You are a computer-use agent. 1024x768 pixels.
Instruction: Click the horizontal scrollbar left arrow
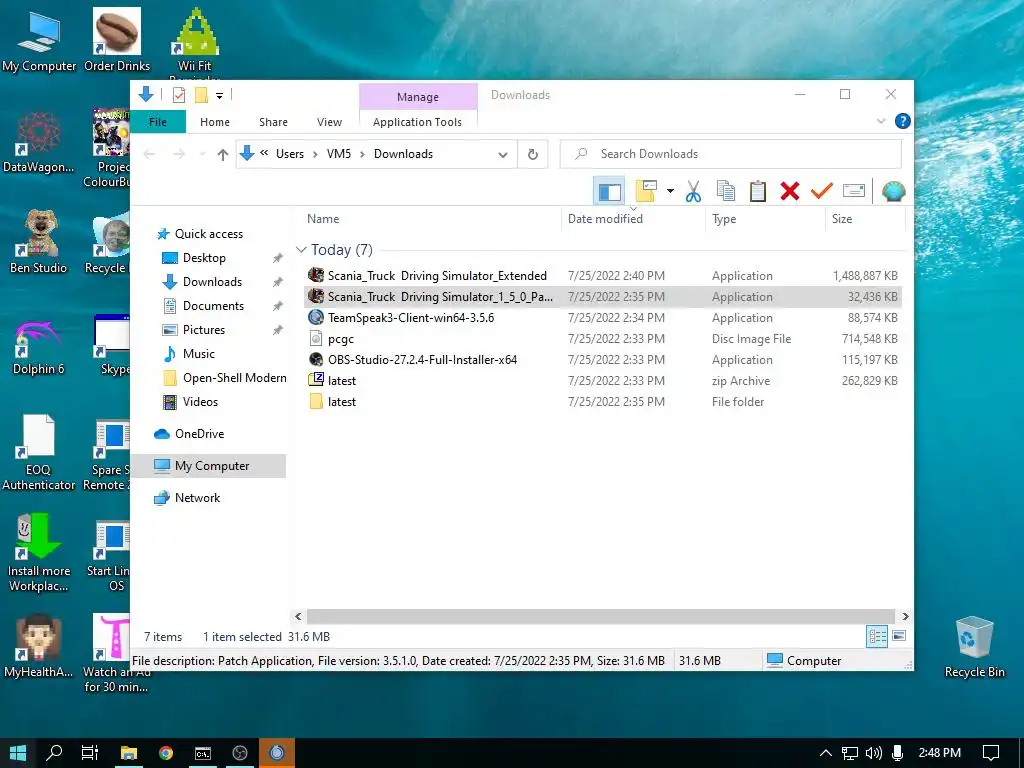(298, 616)
